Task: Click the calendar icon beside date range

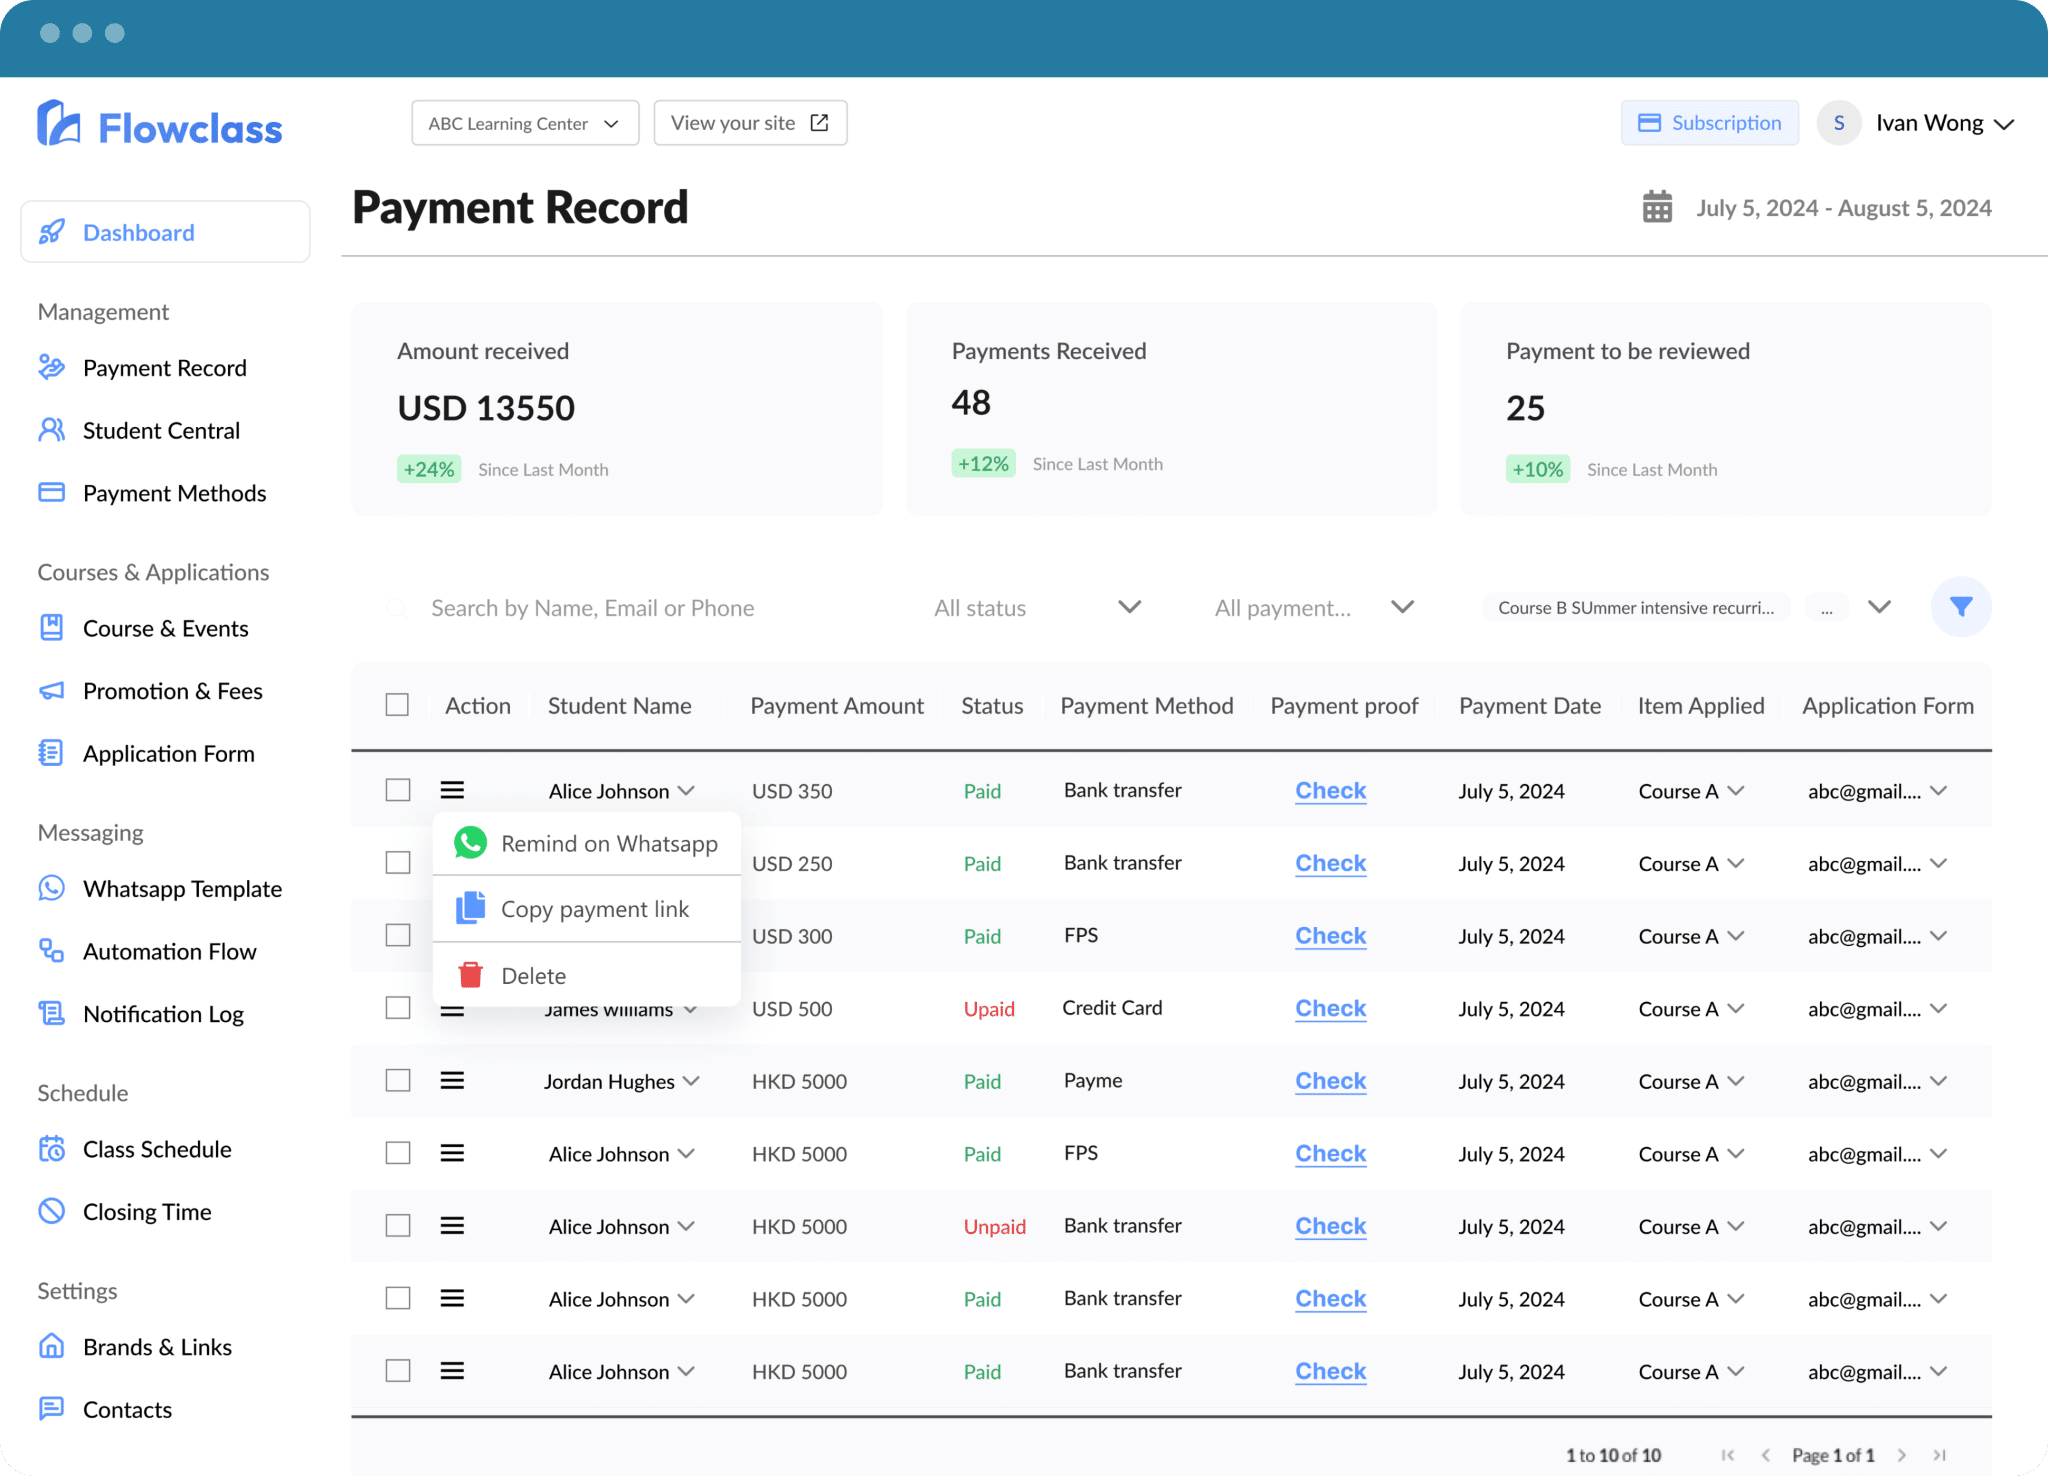Action: (1657, 207)
